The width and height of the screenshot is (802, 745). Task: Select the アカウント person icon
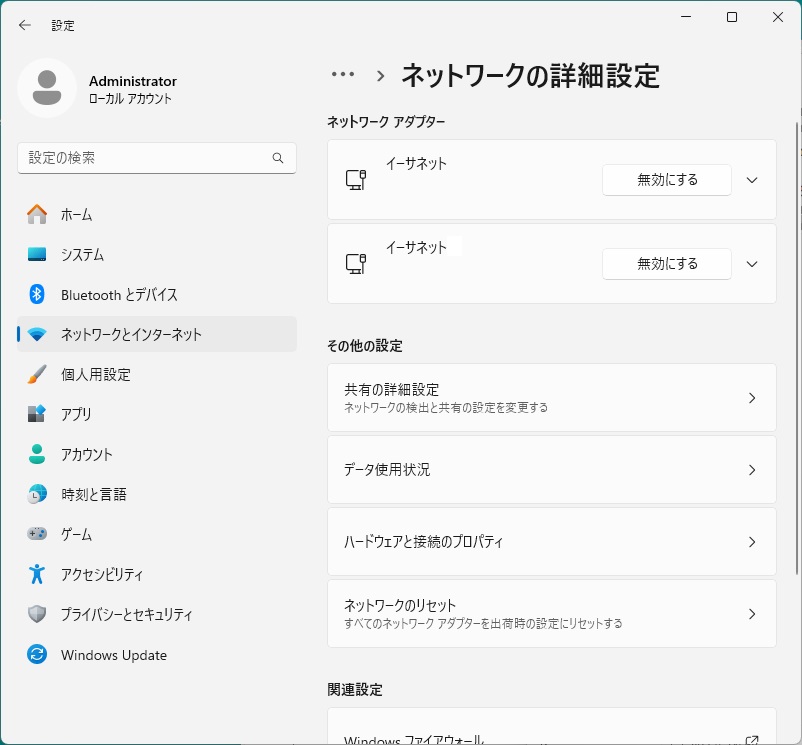[x=37, y=454]
